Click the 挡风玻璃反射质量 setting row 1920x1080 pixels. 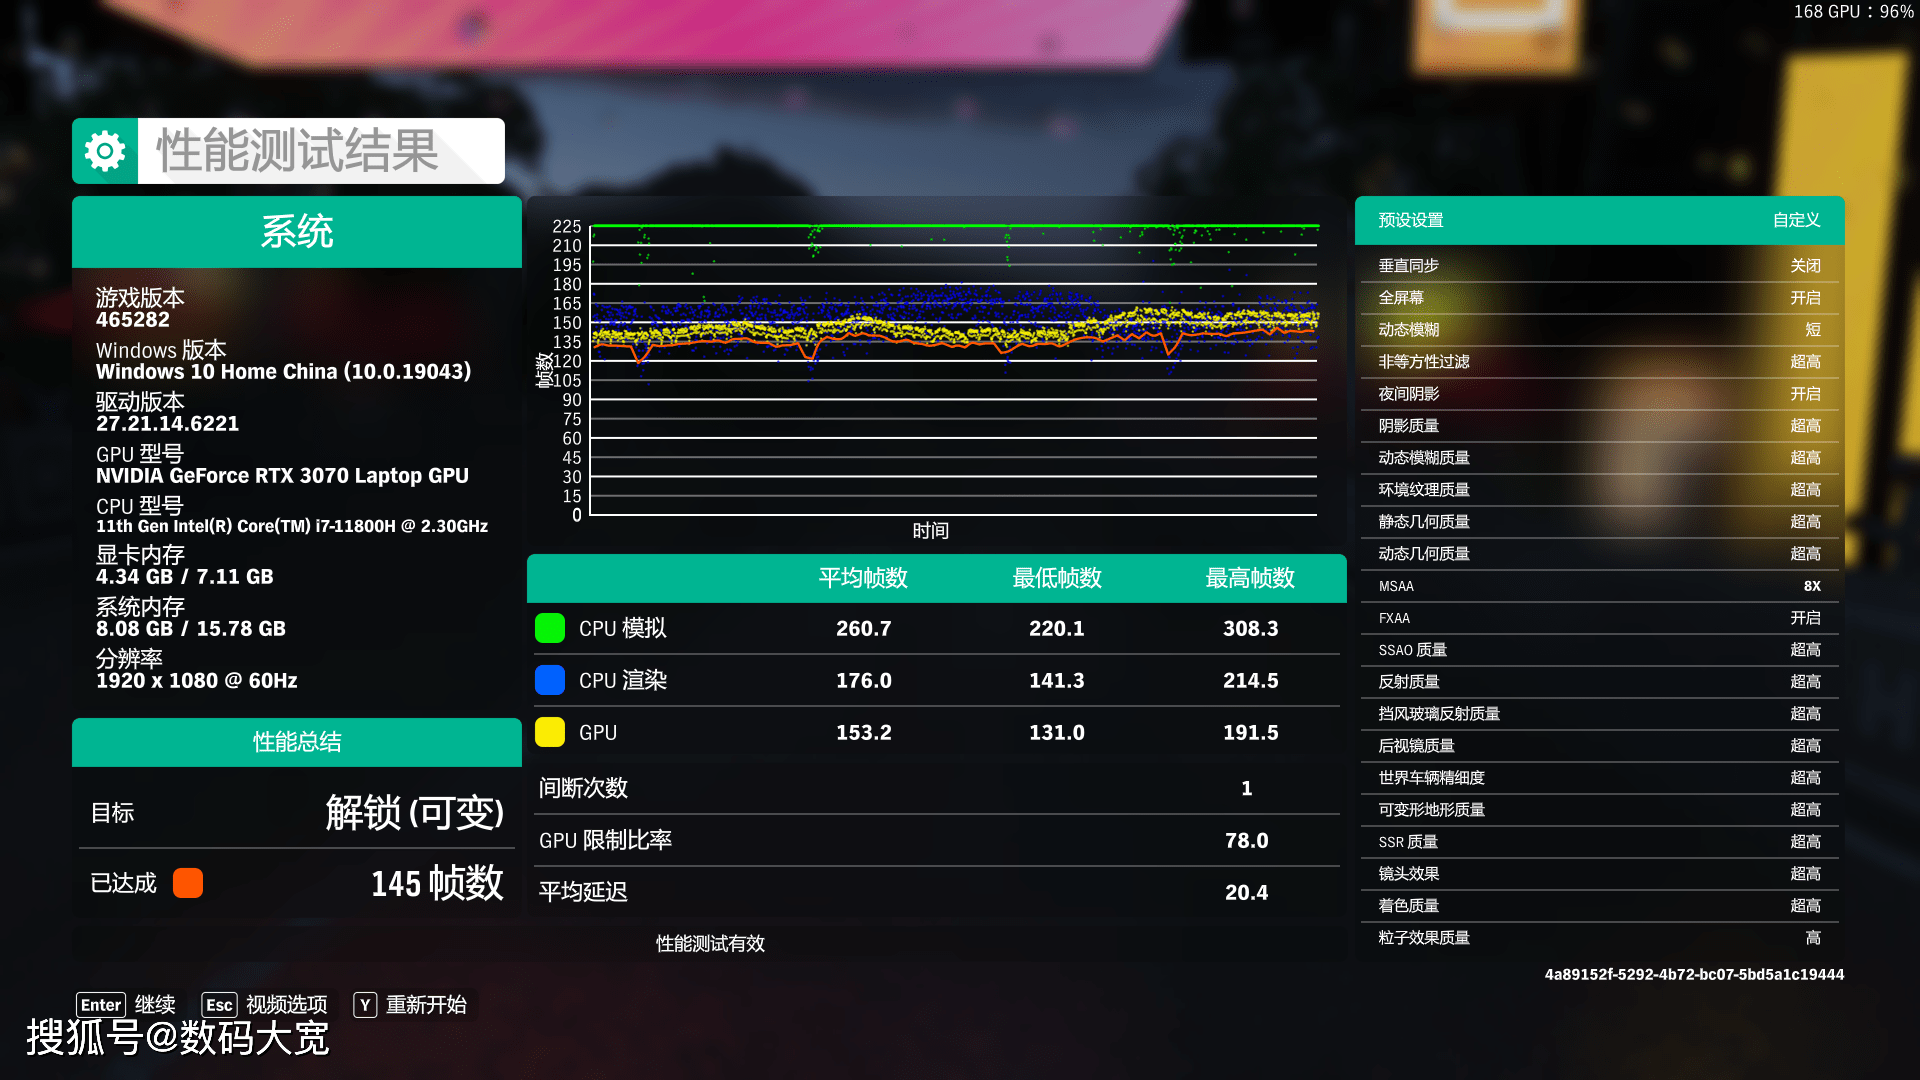pos(1600,714)
